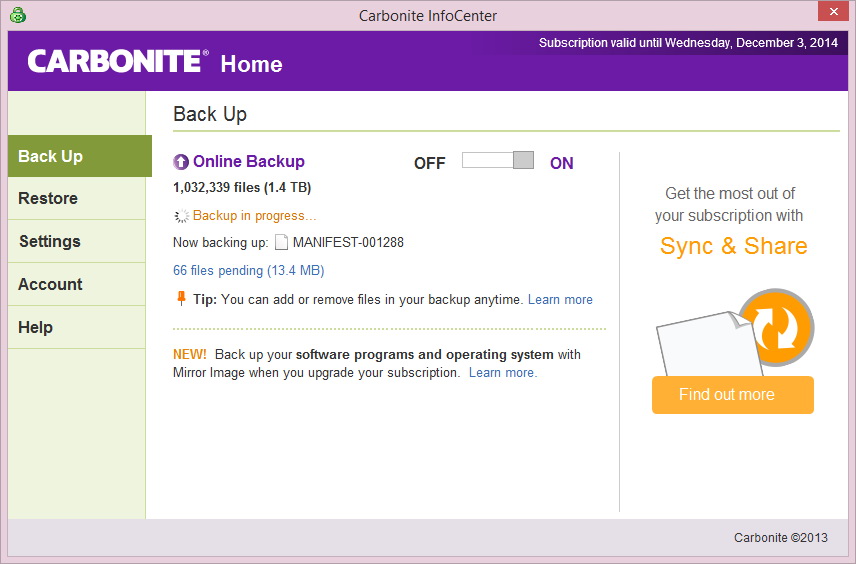Click the purple Online Backup arrow icon
856x564 pixels.
click(x=181, y=162)
